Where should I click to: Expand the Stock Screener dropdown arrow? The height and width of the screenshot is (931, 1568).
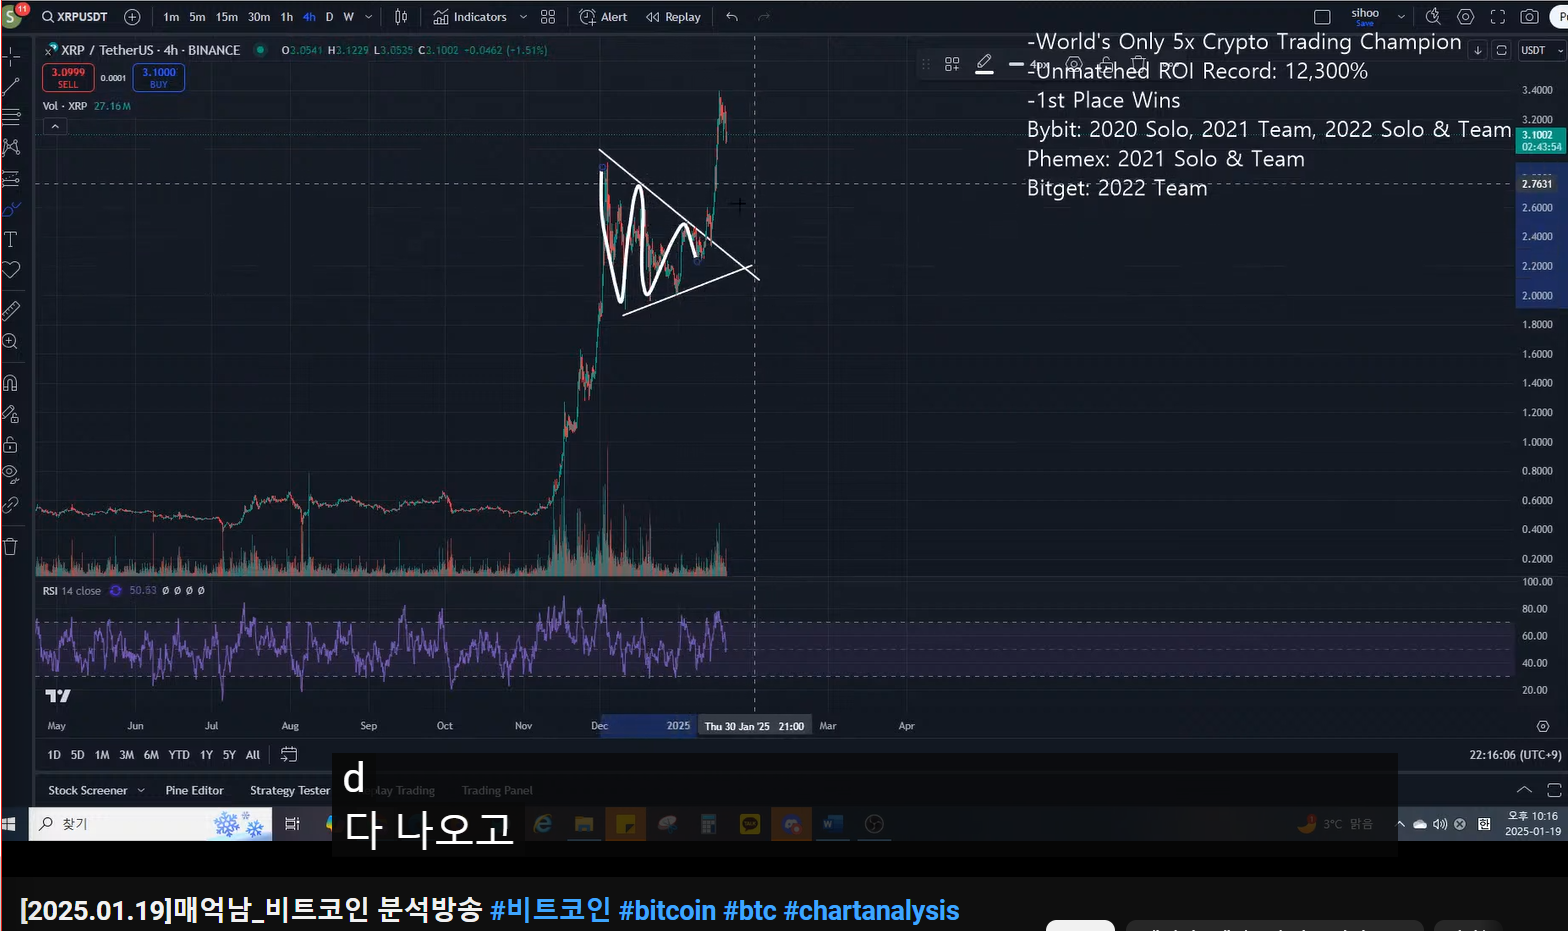click(141, 790)
